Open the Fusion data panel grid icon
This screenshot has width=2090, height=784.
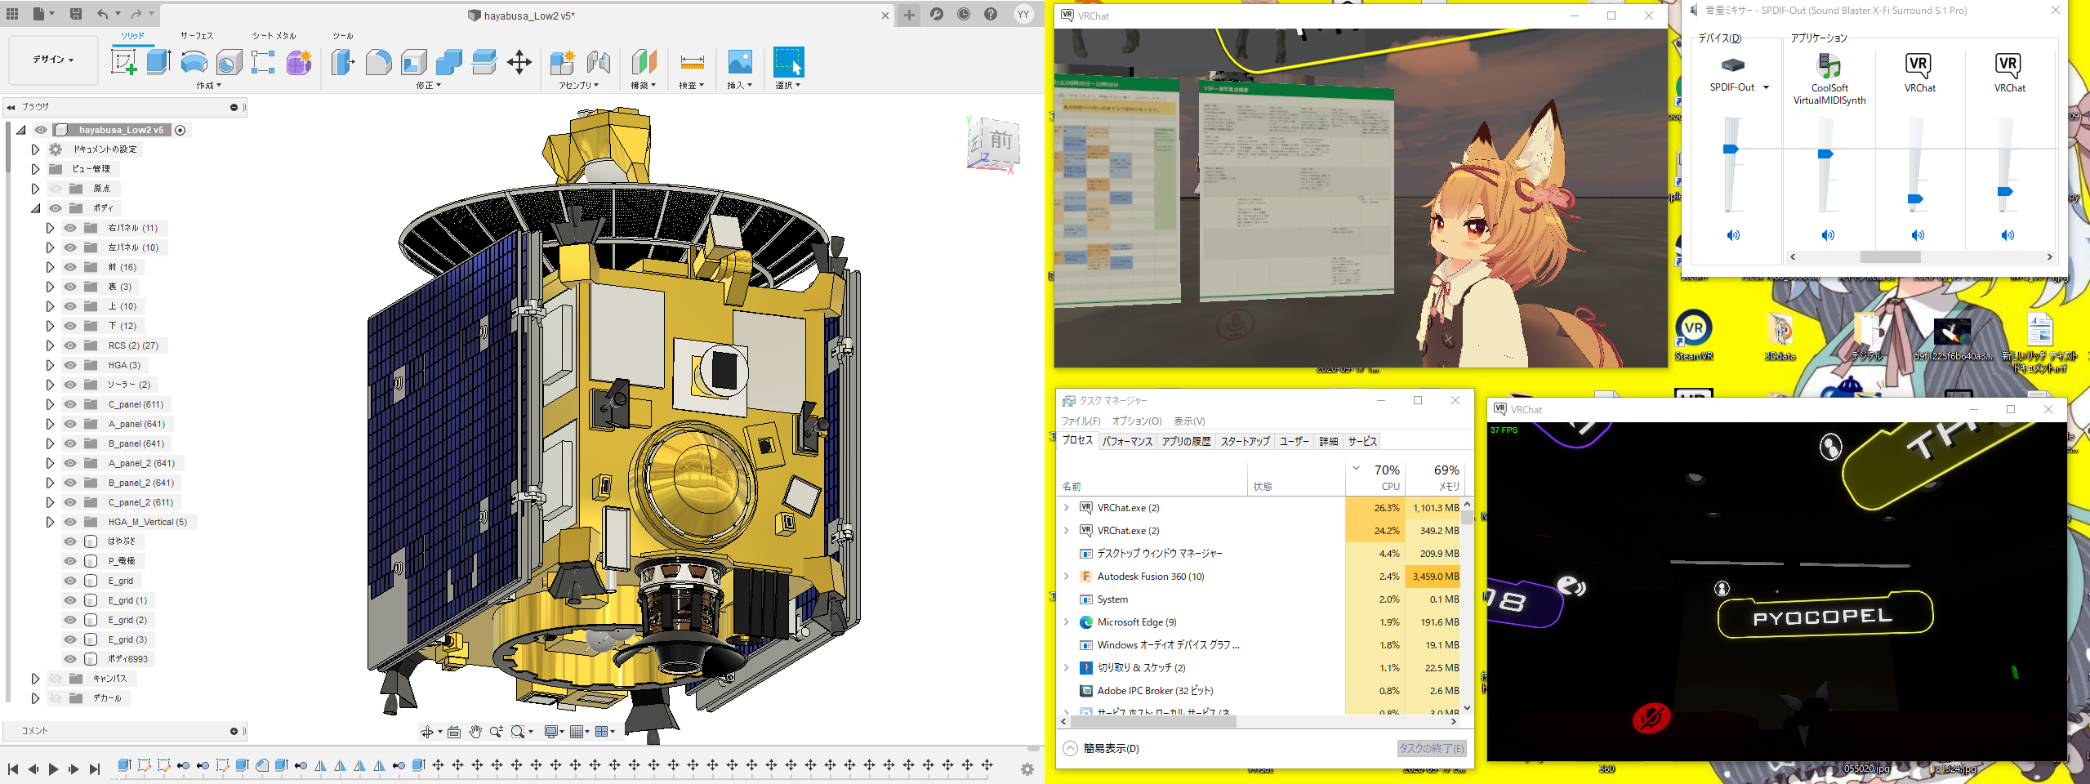click(x=12, y=14)
